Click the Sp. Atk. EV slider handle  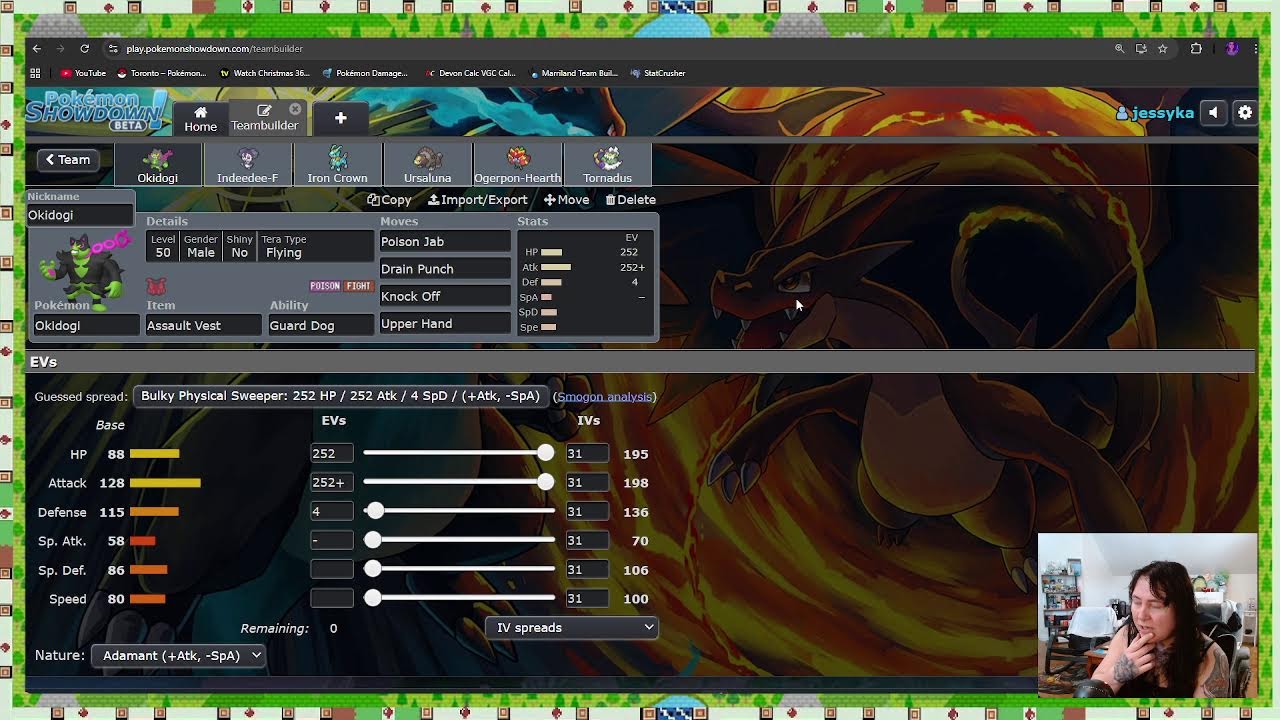tap(373, 540)
